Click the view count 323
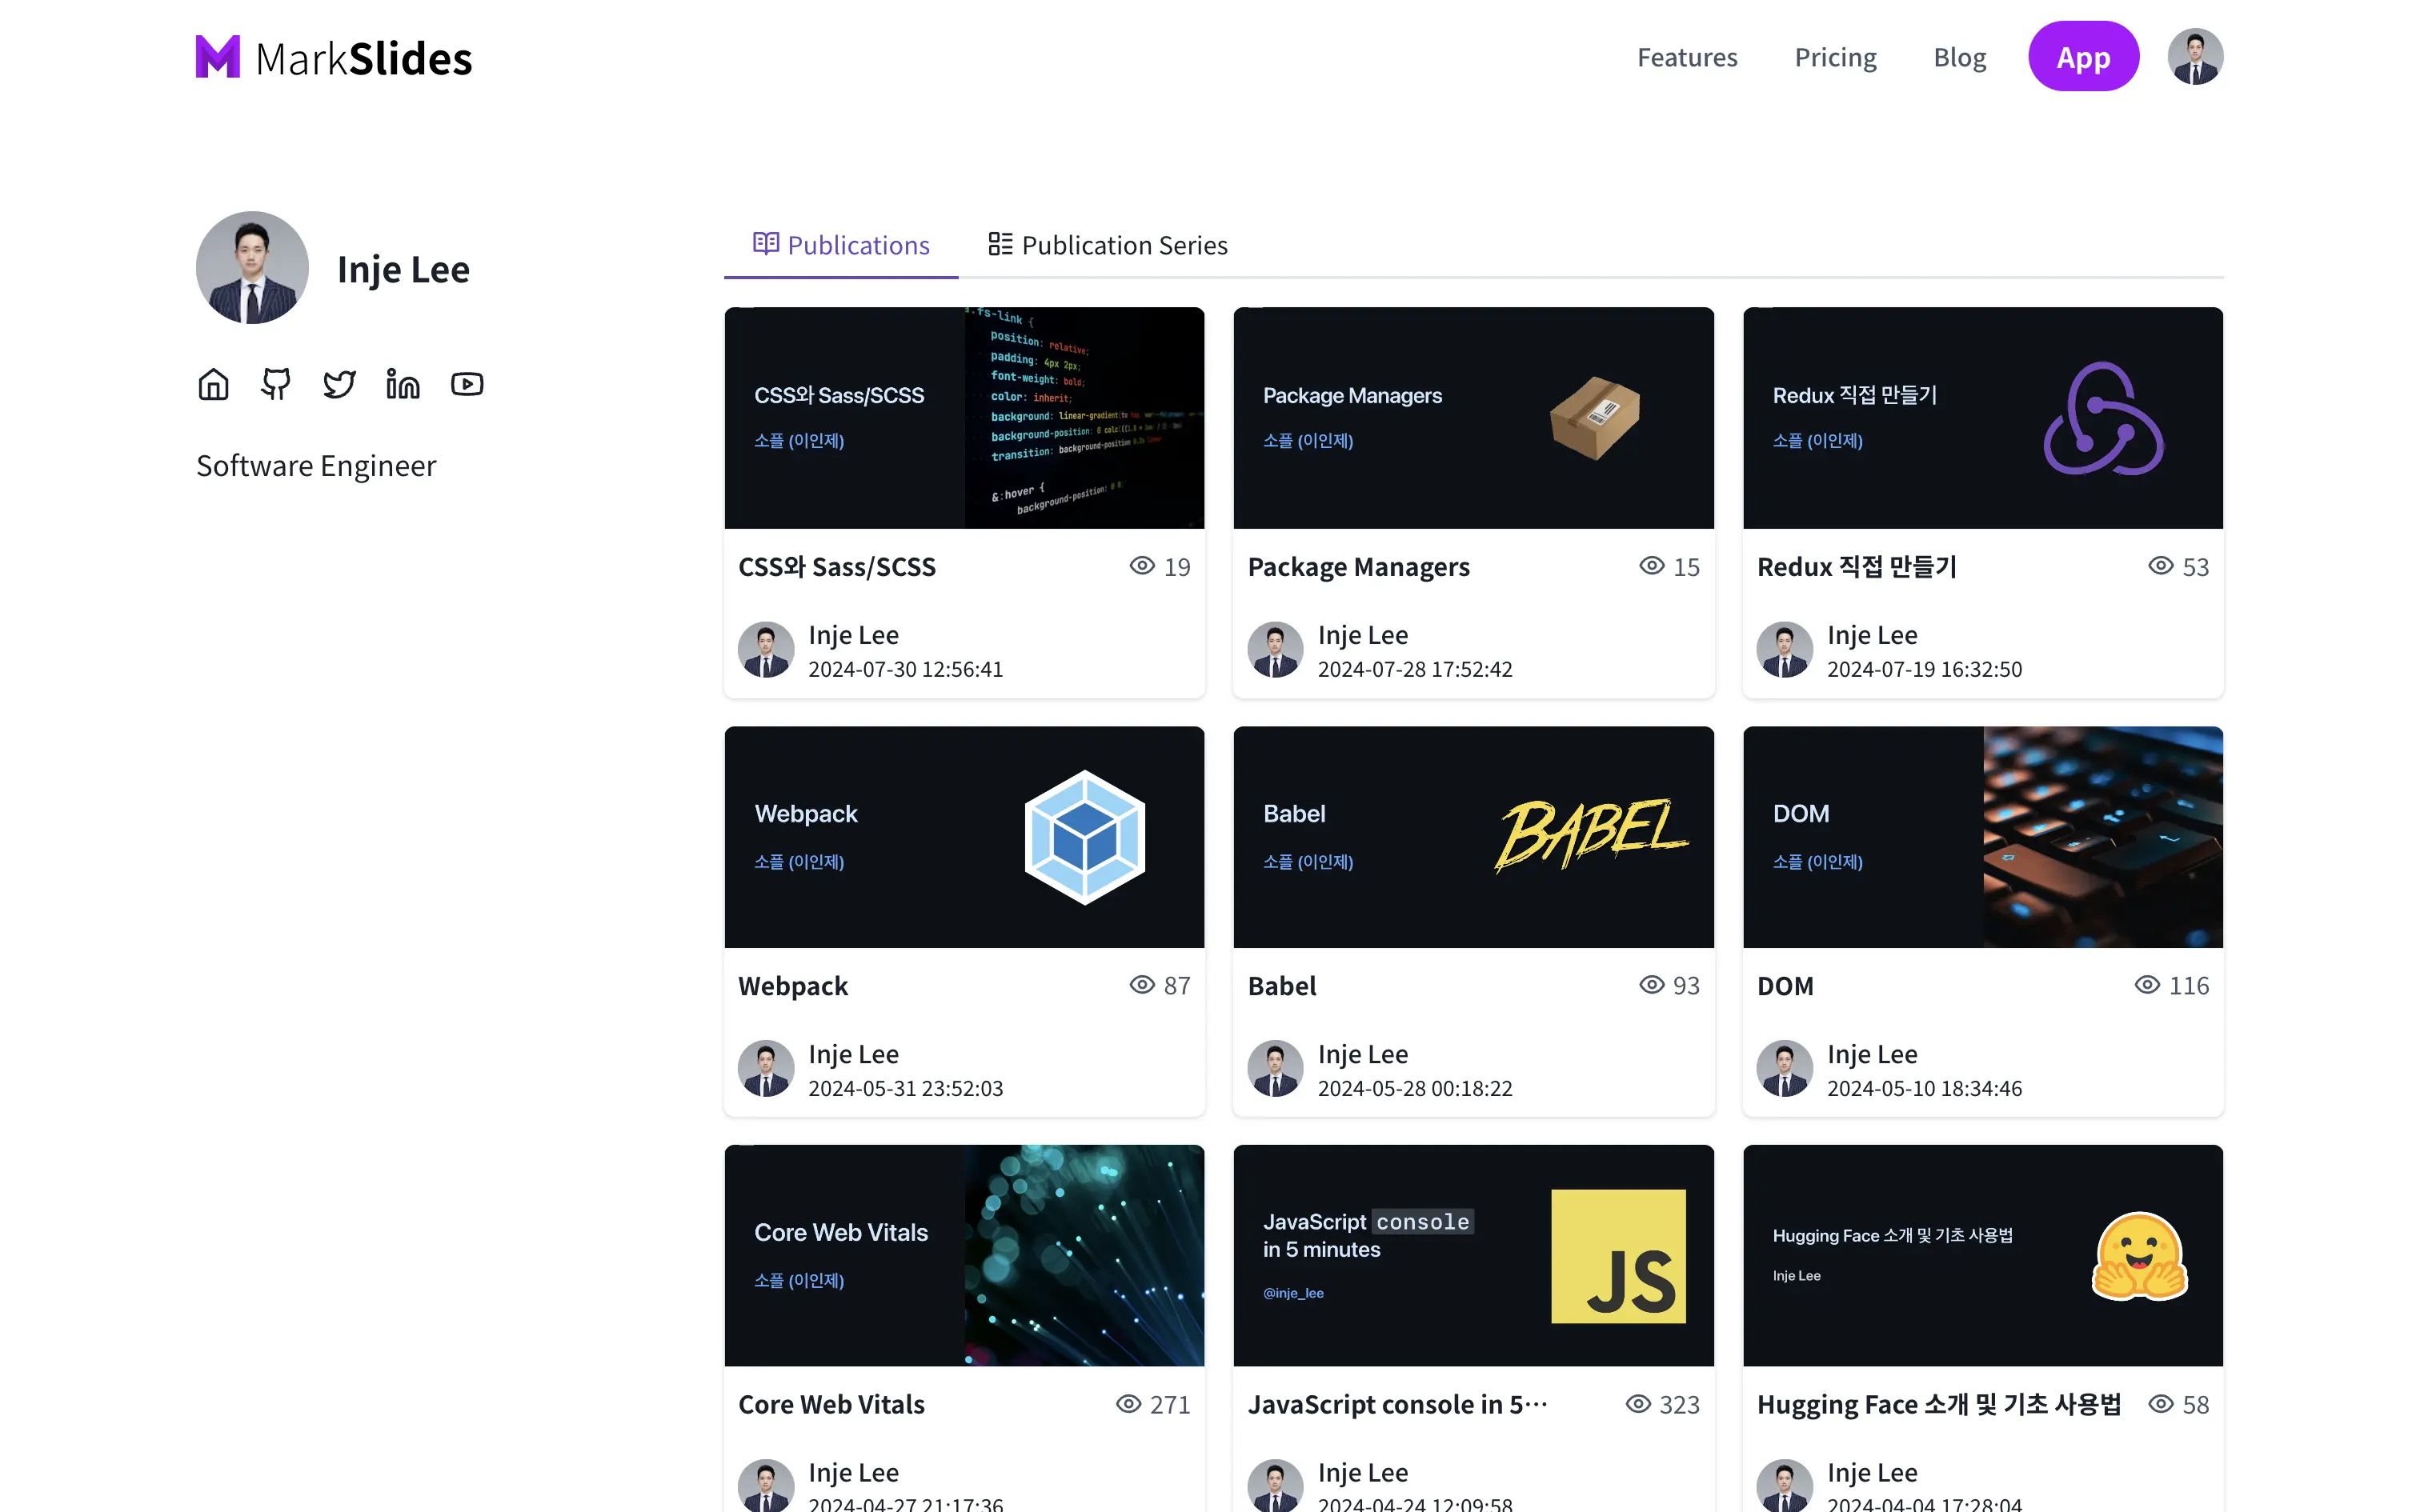Viewport: 2420px width, 1512px height. click(x=1679, y=1405)
